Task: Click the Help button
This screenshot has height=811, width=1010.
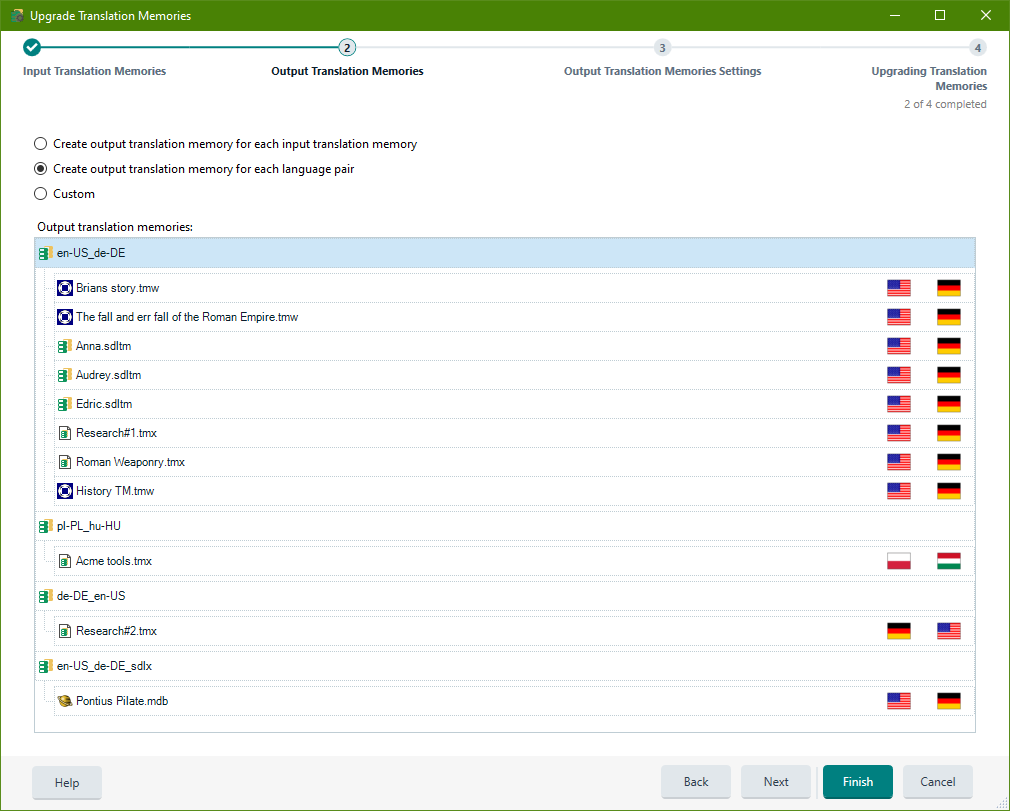Action: pos(66,782)
